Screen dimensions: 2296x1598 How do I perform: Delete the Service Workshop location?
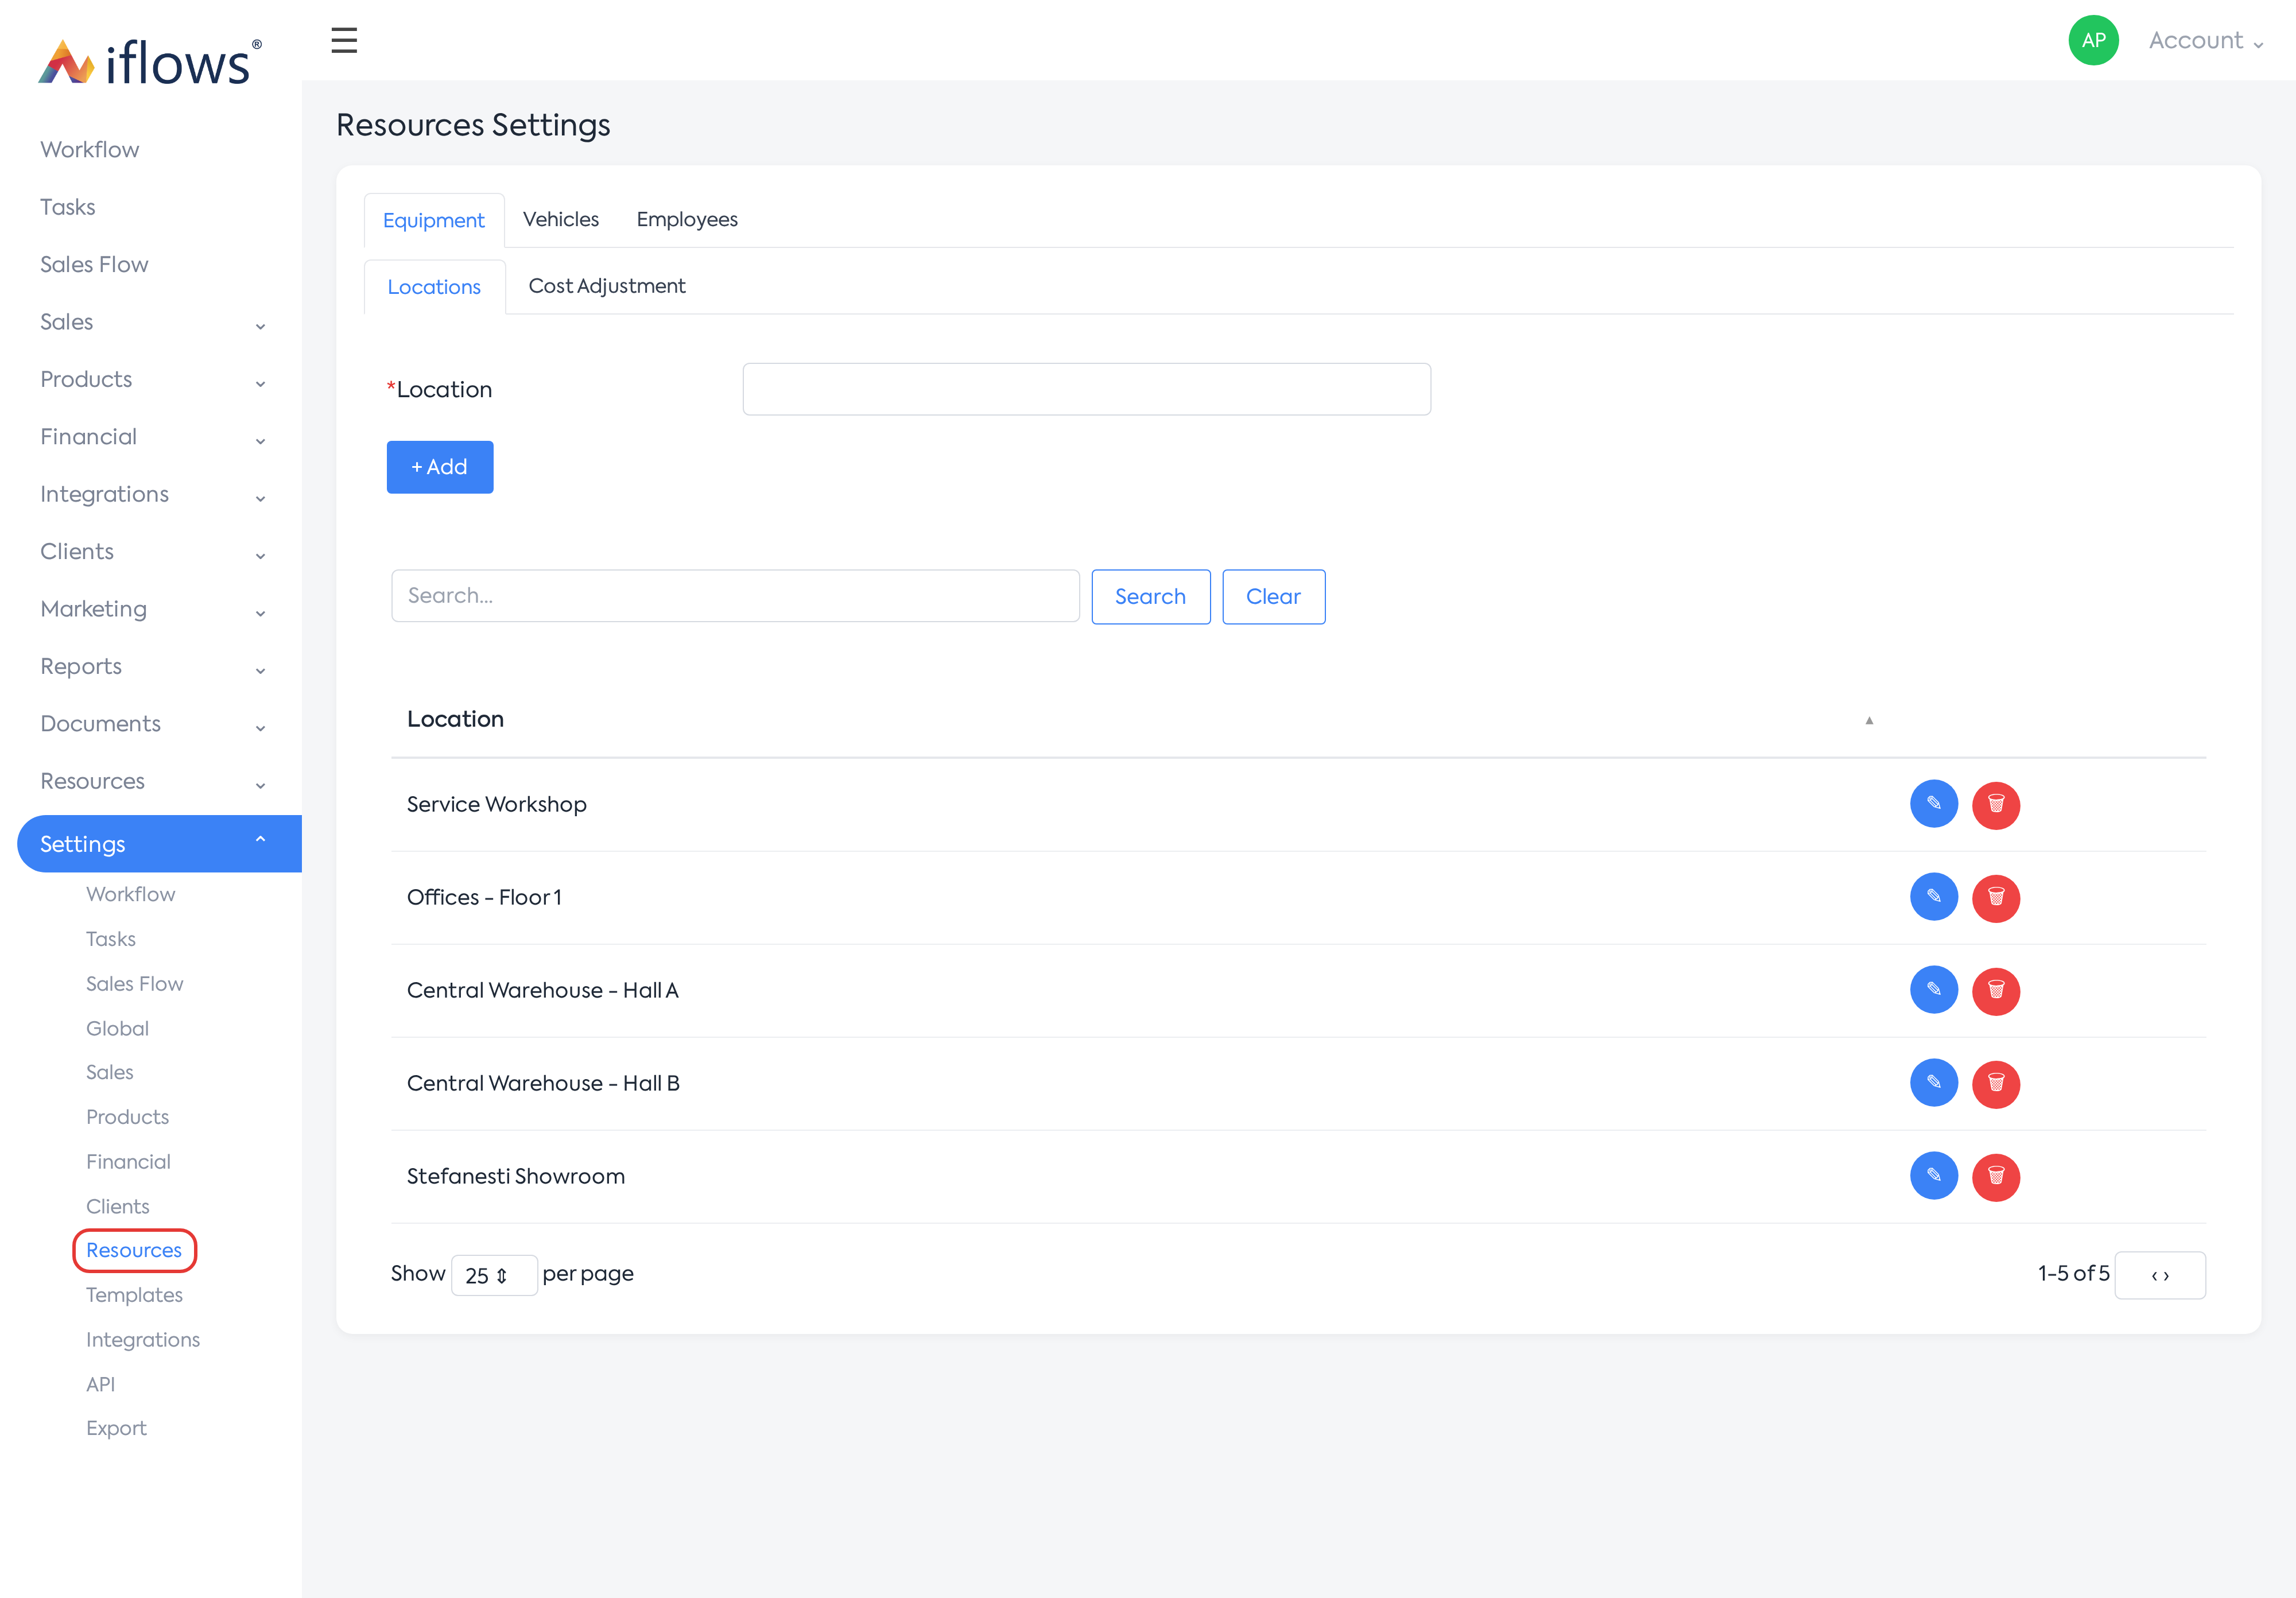pos(1996,805)
